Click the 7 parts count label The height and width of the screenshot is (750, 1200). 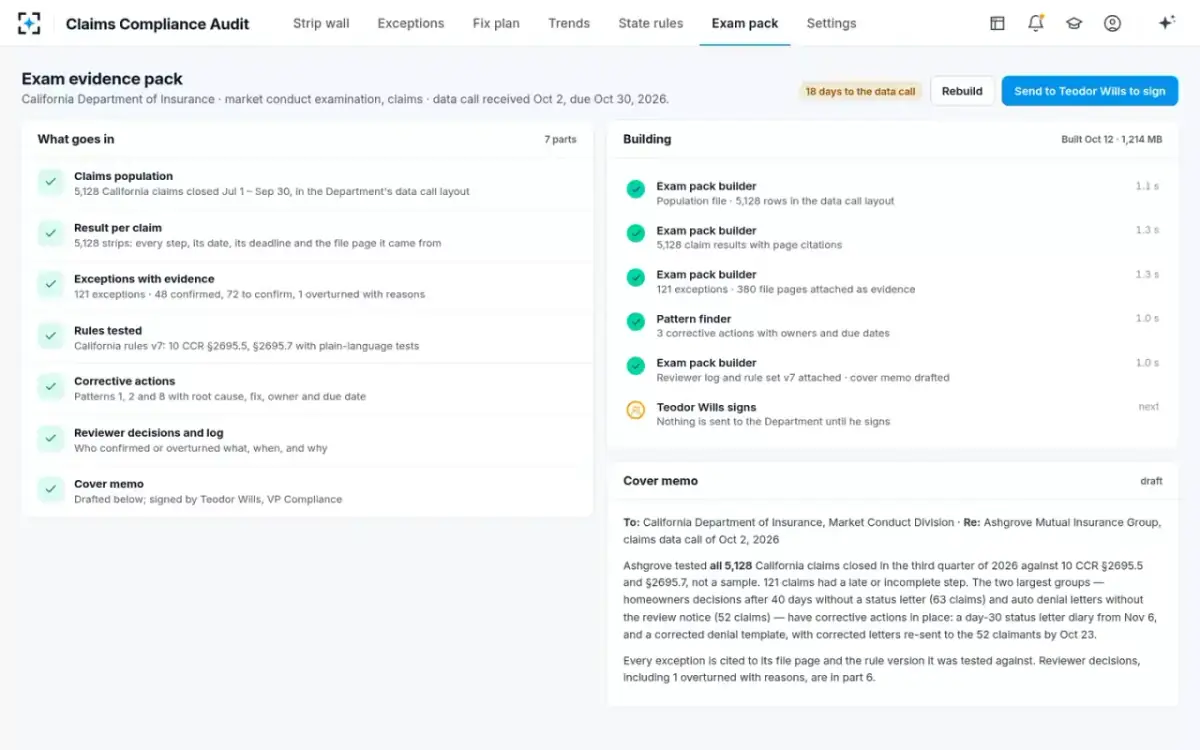(x=560, y=140)
